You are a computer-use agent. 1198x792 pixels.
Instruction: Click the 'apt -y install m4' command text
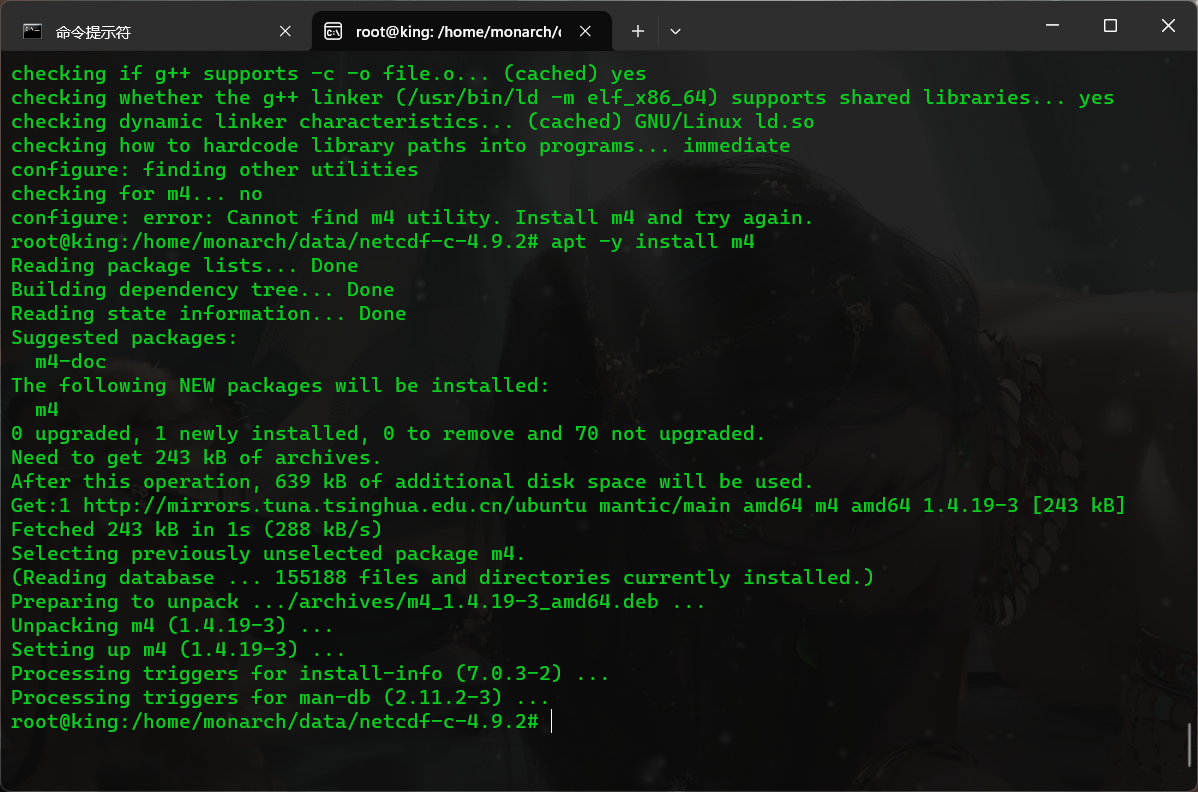coord(652,241)
